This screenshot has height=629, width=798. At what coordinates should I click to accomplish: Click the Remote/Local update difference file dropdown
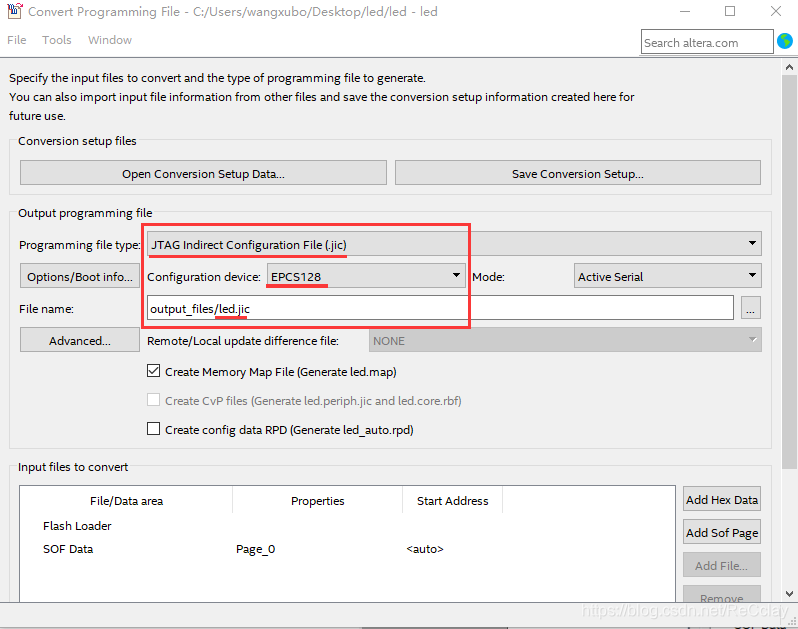click(x=565, y=340)
